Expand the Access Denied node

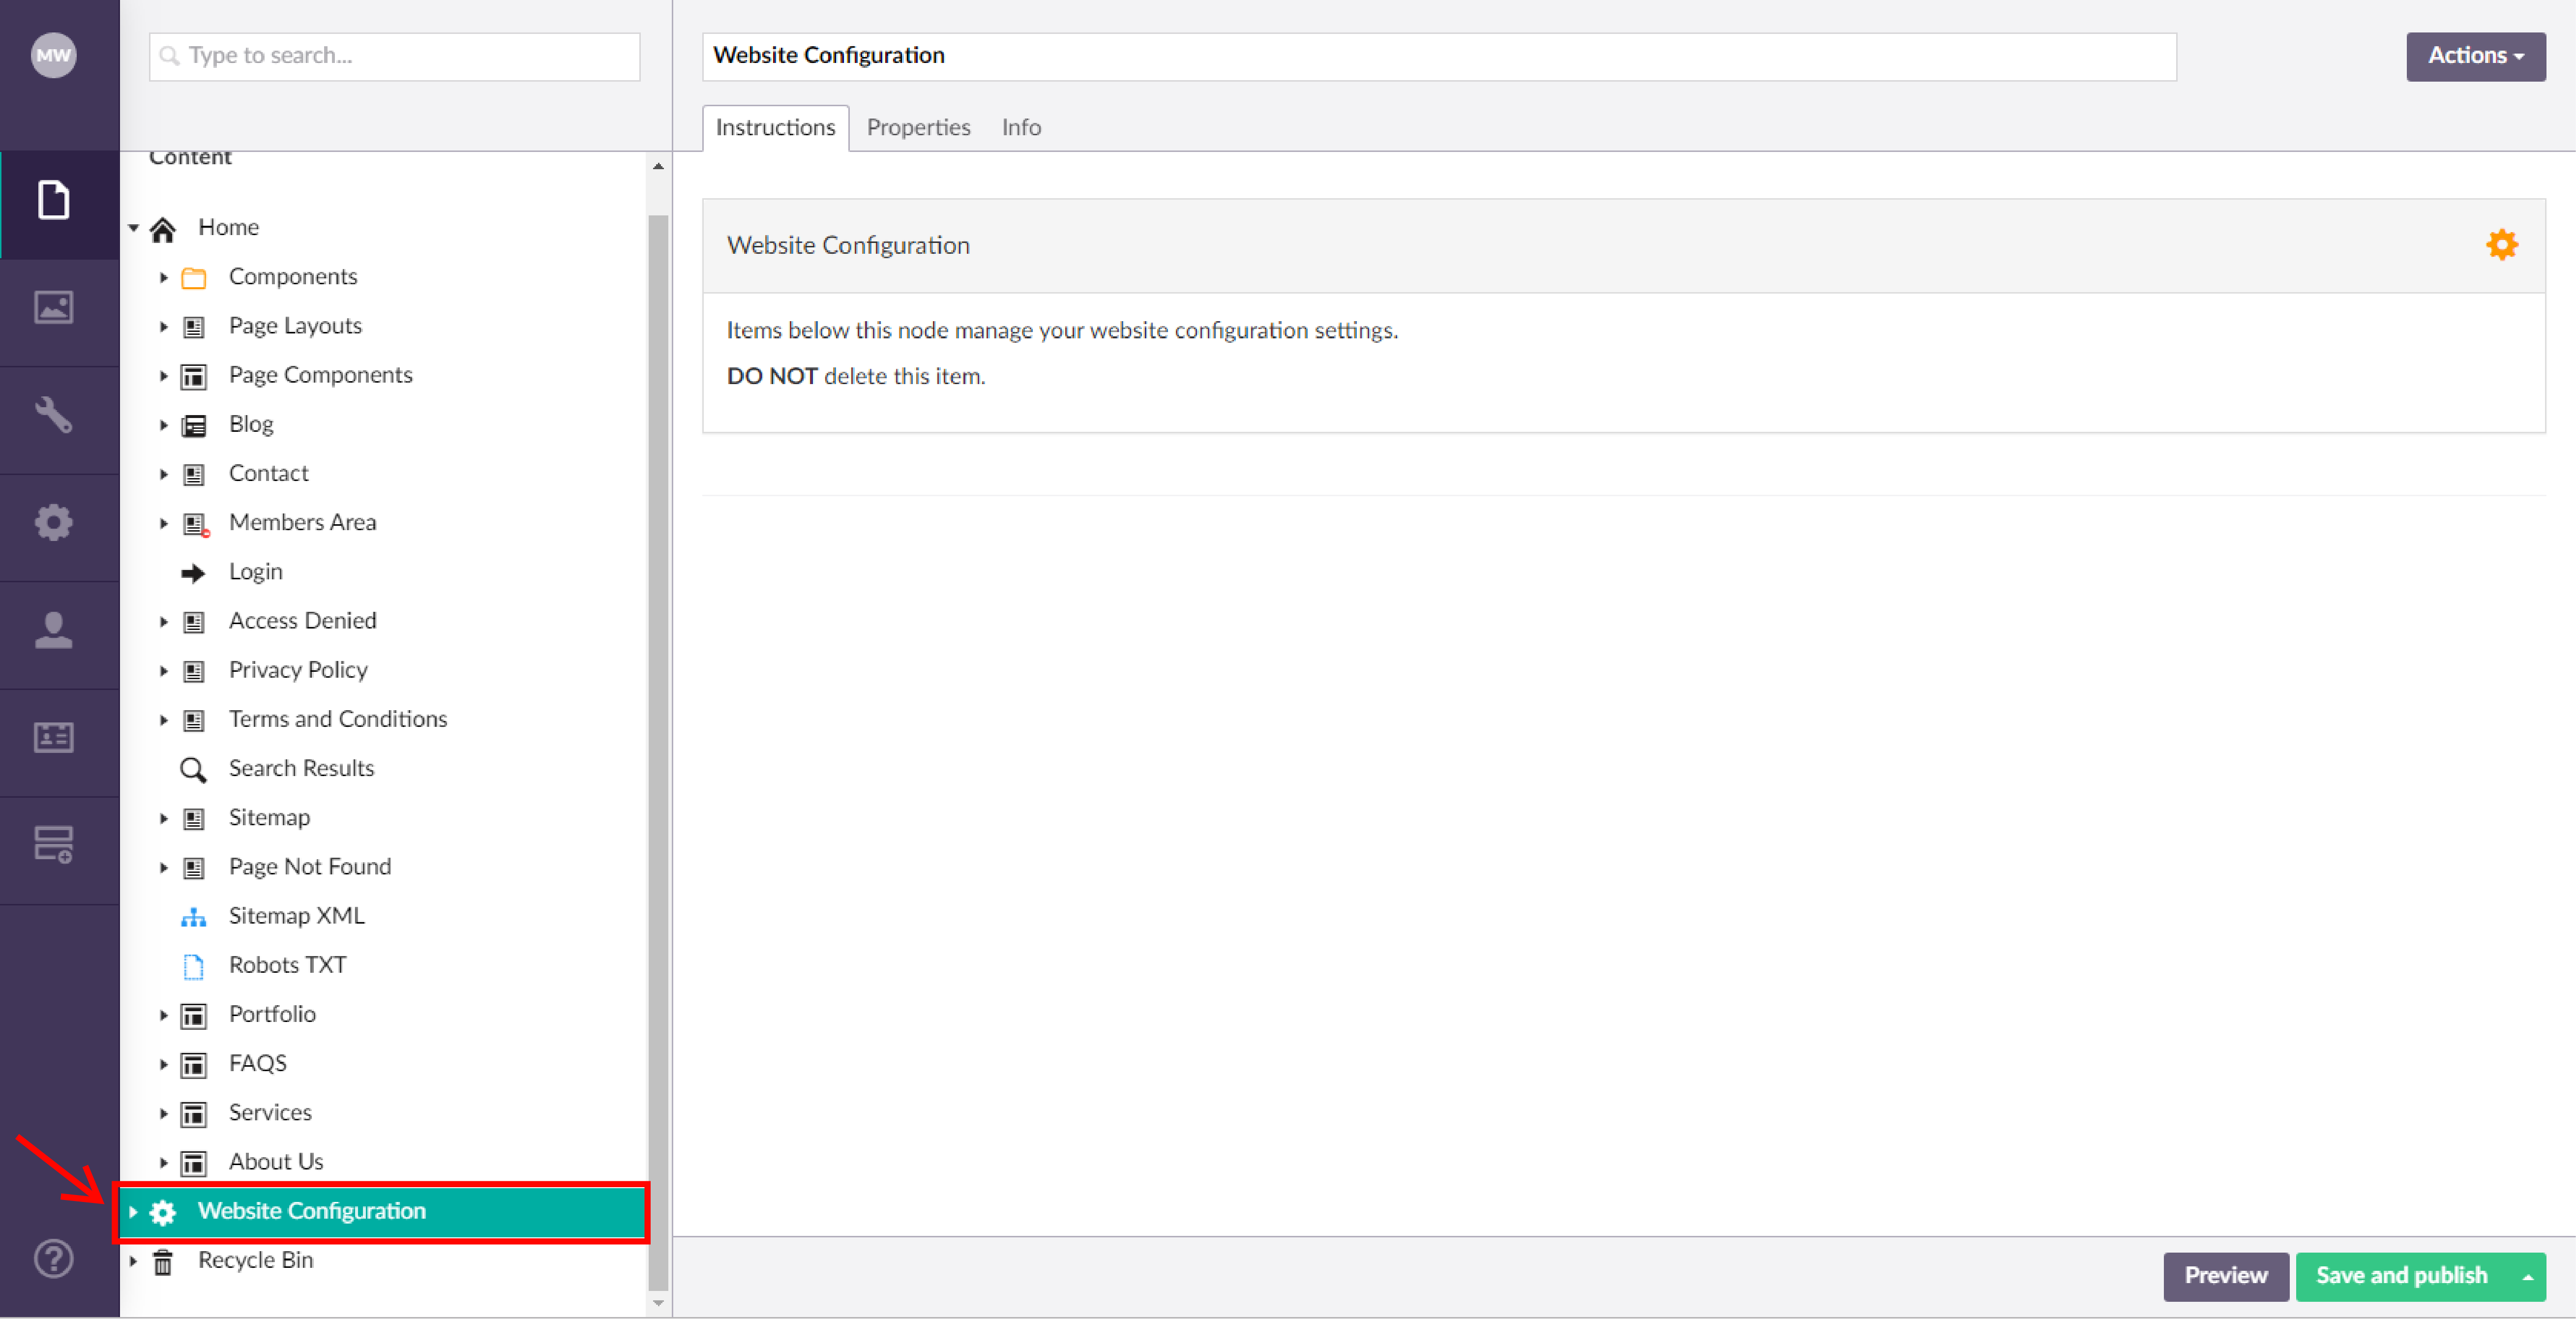pyautogui.click(x=164, y=621)
